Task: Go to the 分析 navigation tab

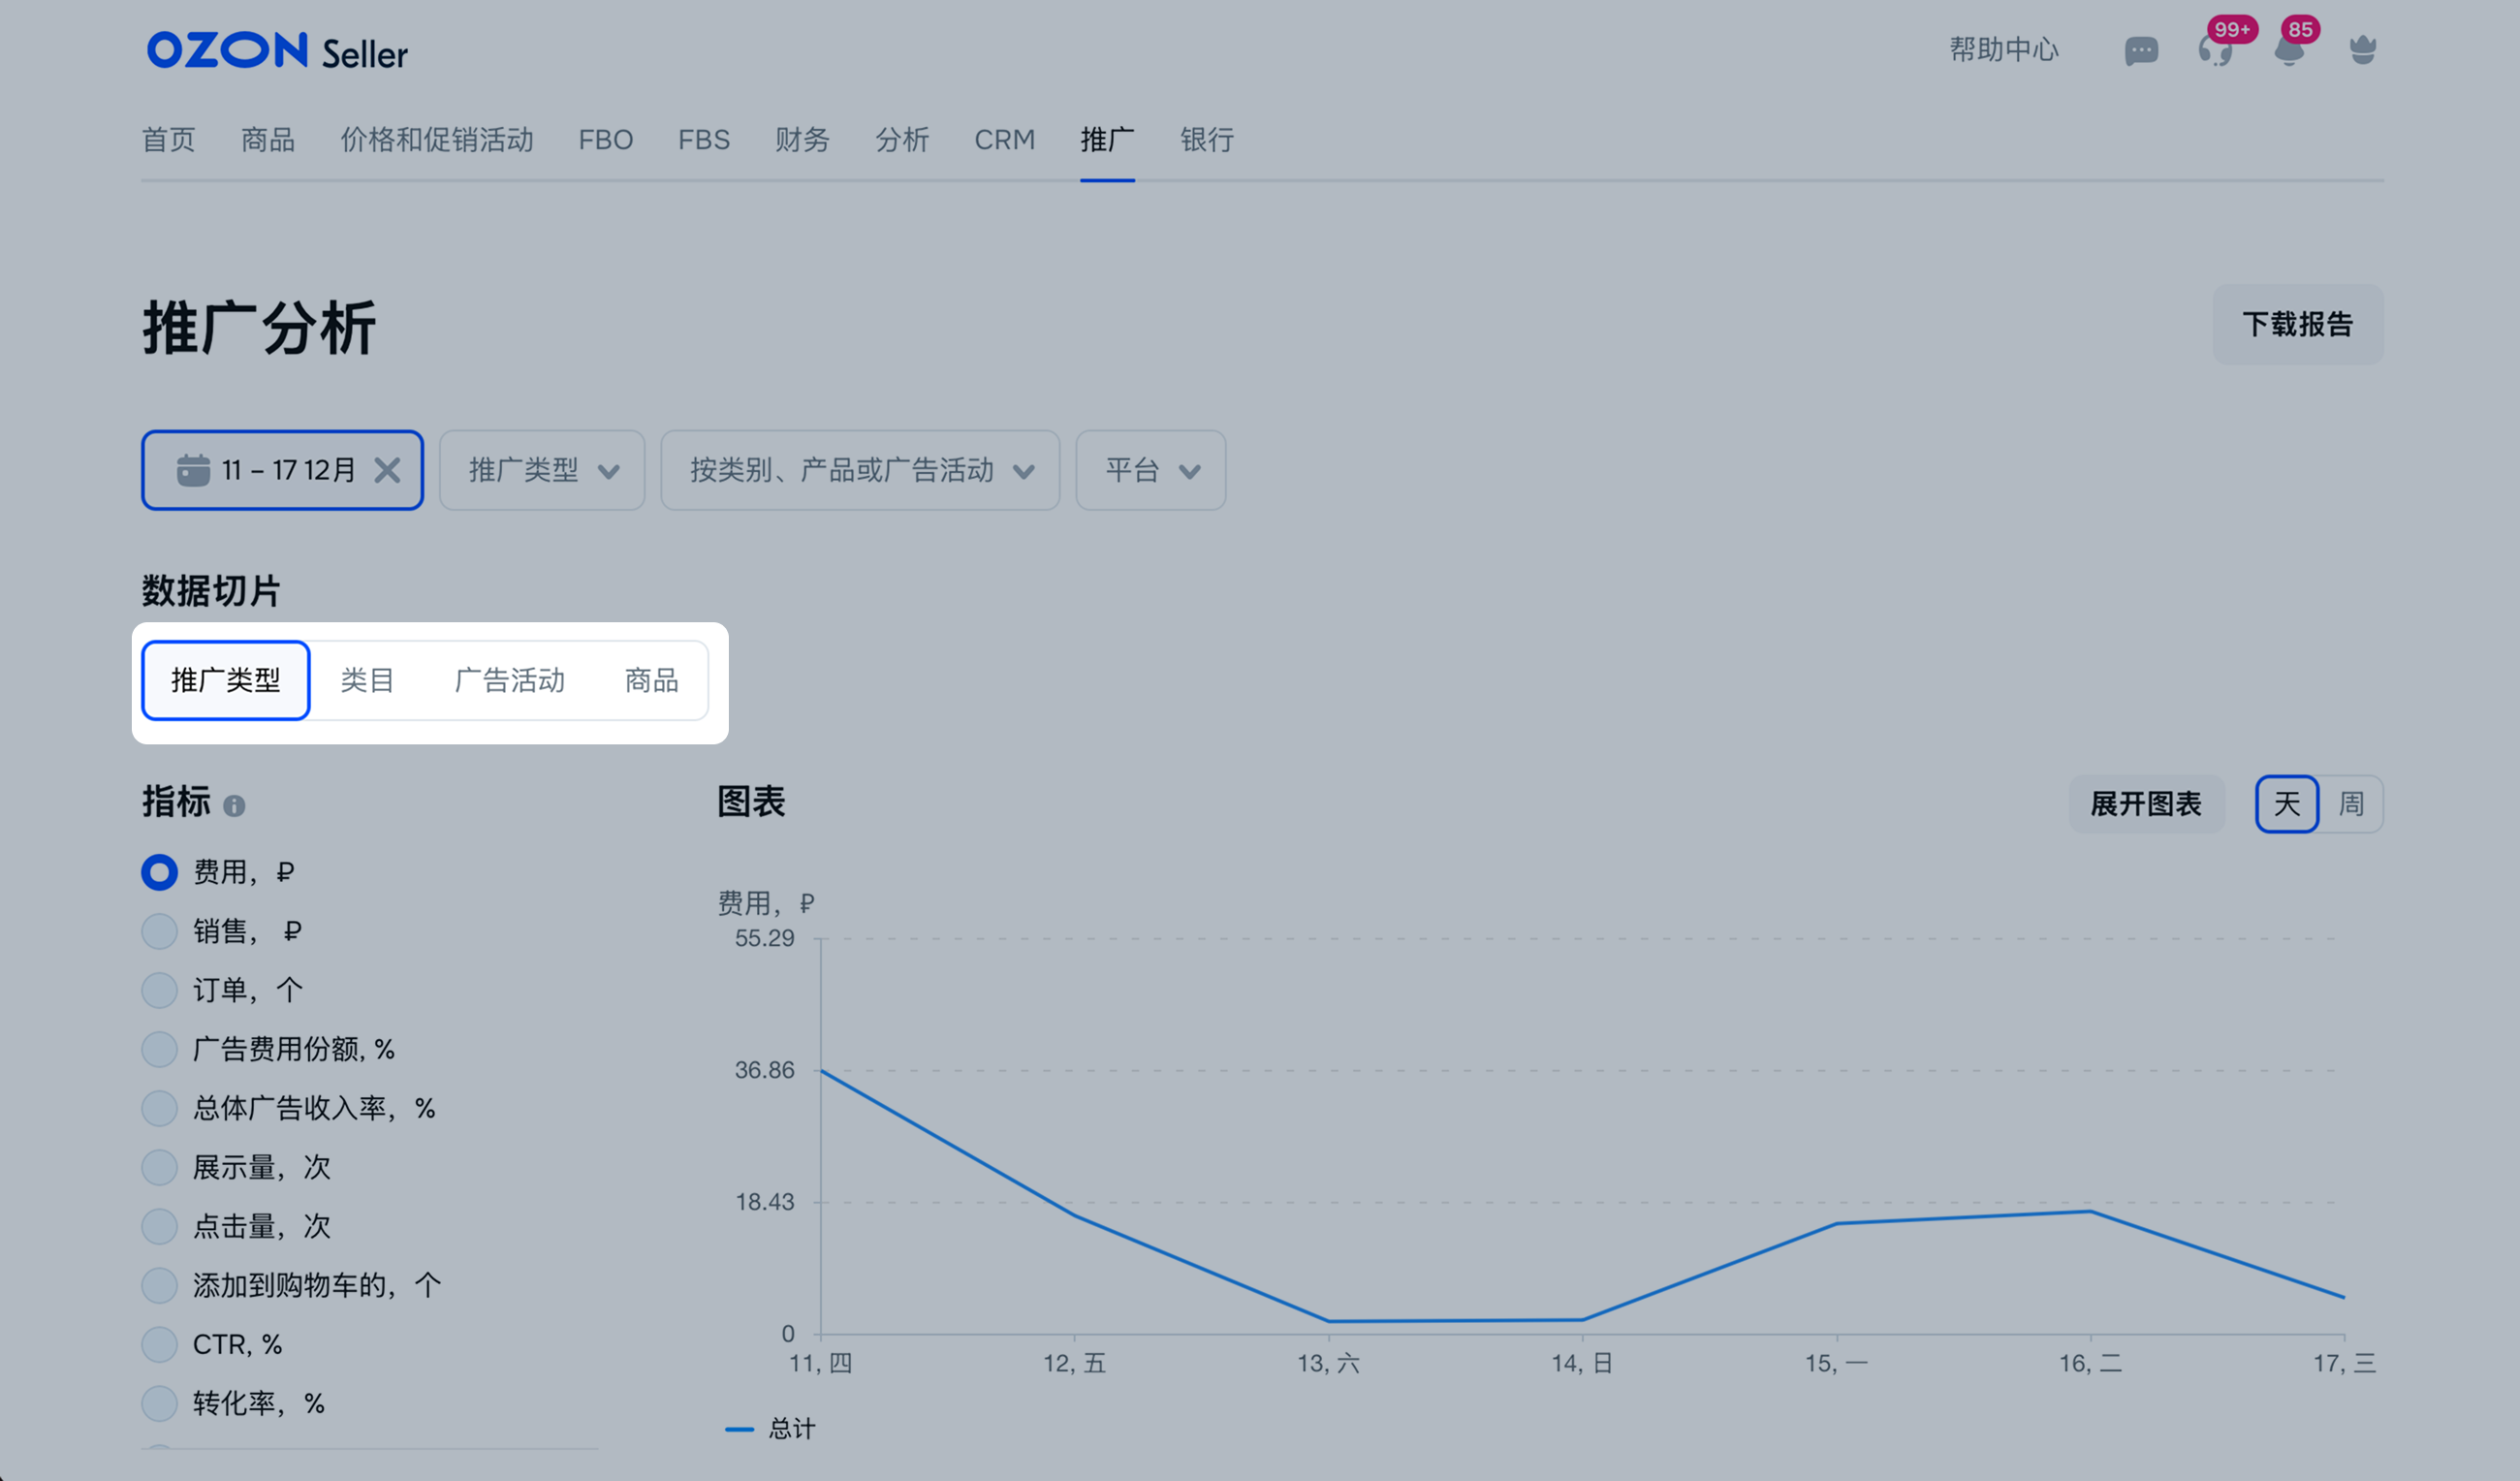Action: tap(902, 140)
